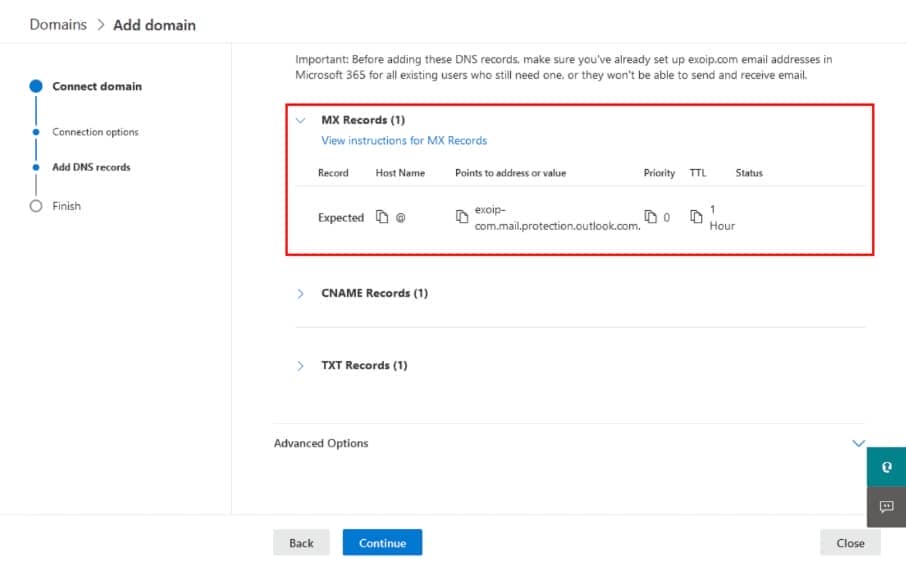The image size is (906, 567).
Task: Open the feedback chat icon
Action: tap(885, 507)
